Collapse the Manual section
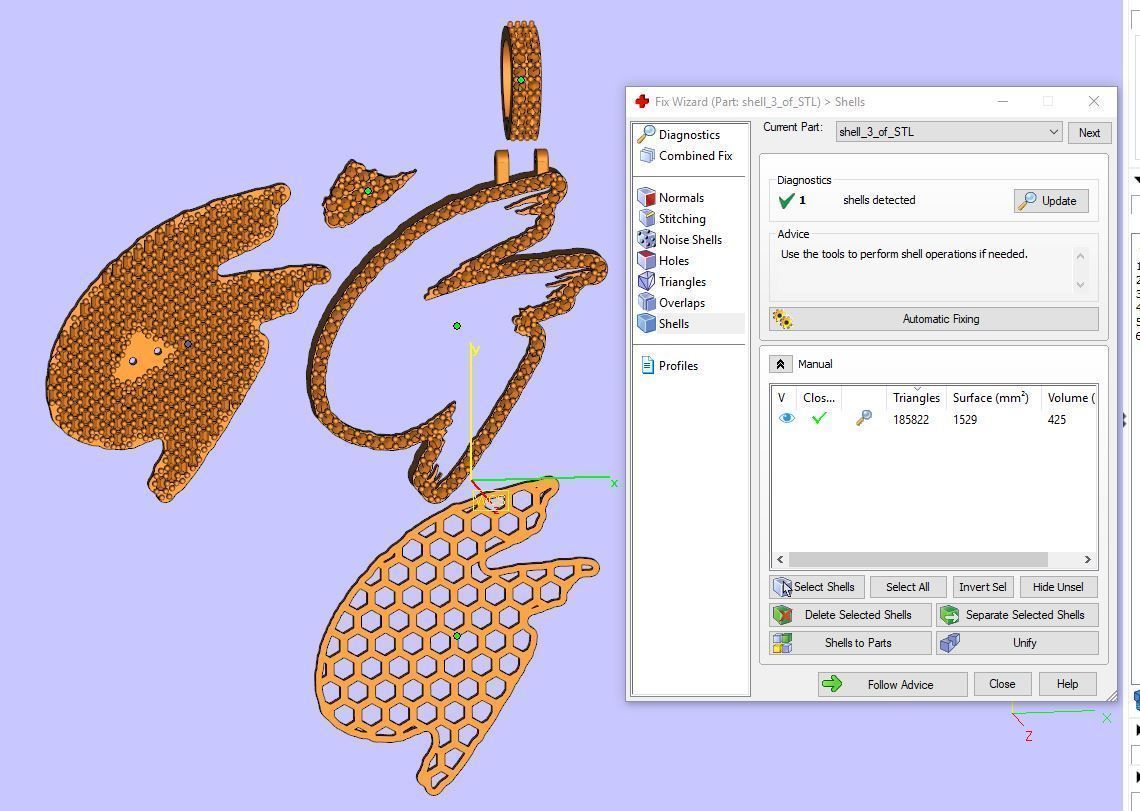The image size is (1140, 811). [780, 364]
